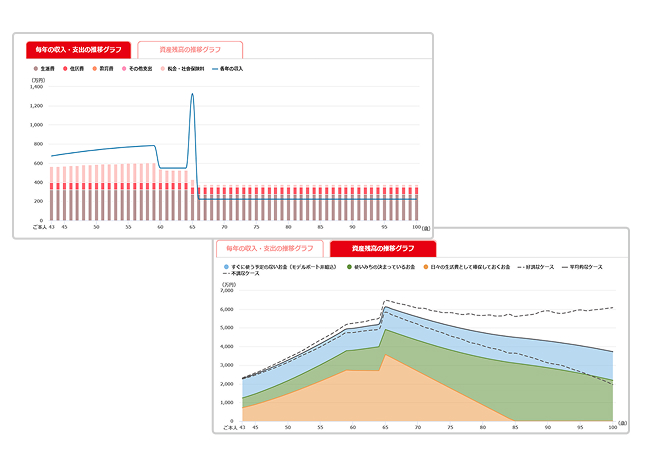Open 毎年の収入・支出の推移グラフ tab in lower panel

point(271,249)
